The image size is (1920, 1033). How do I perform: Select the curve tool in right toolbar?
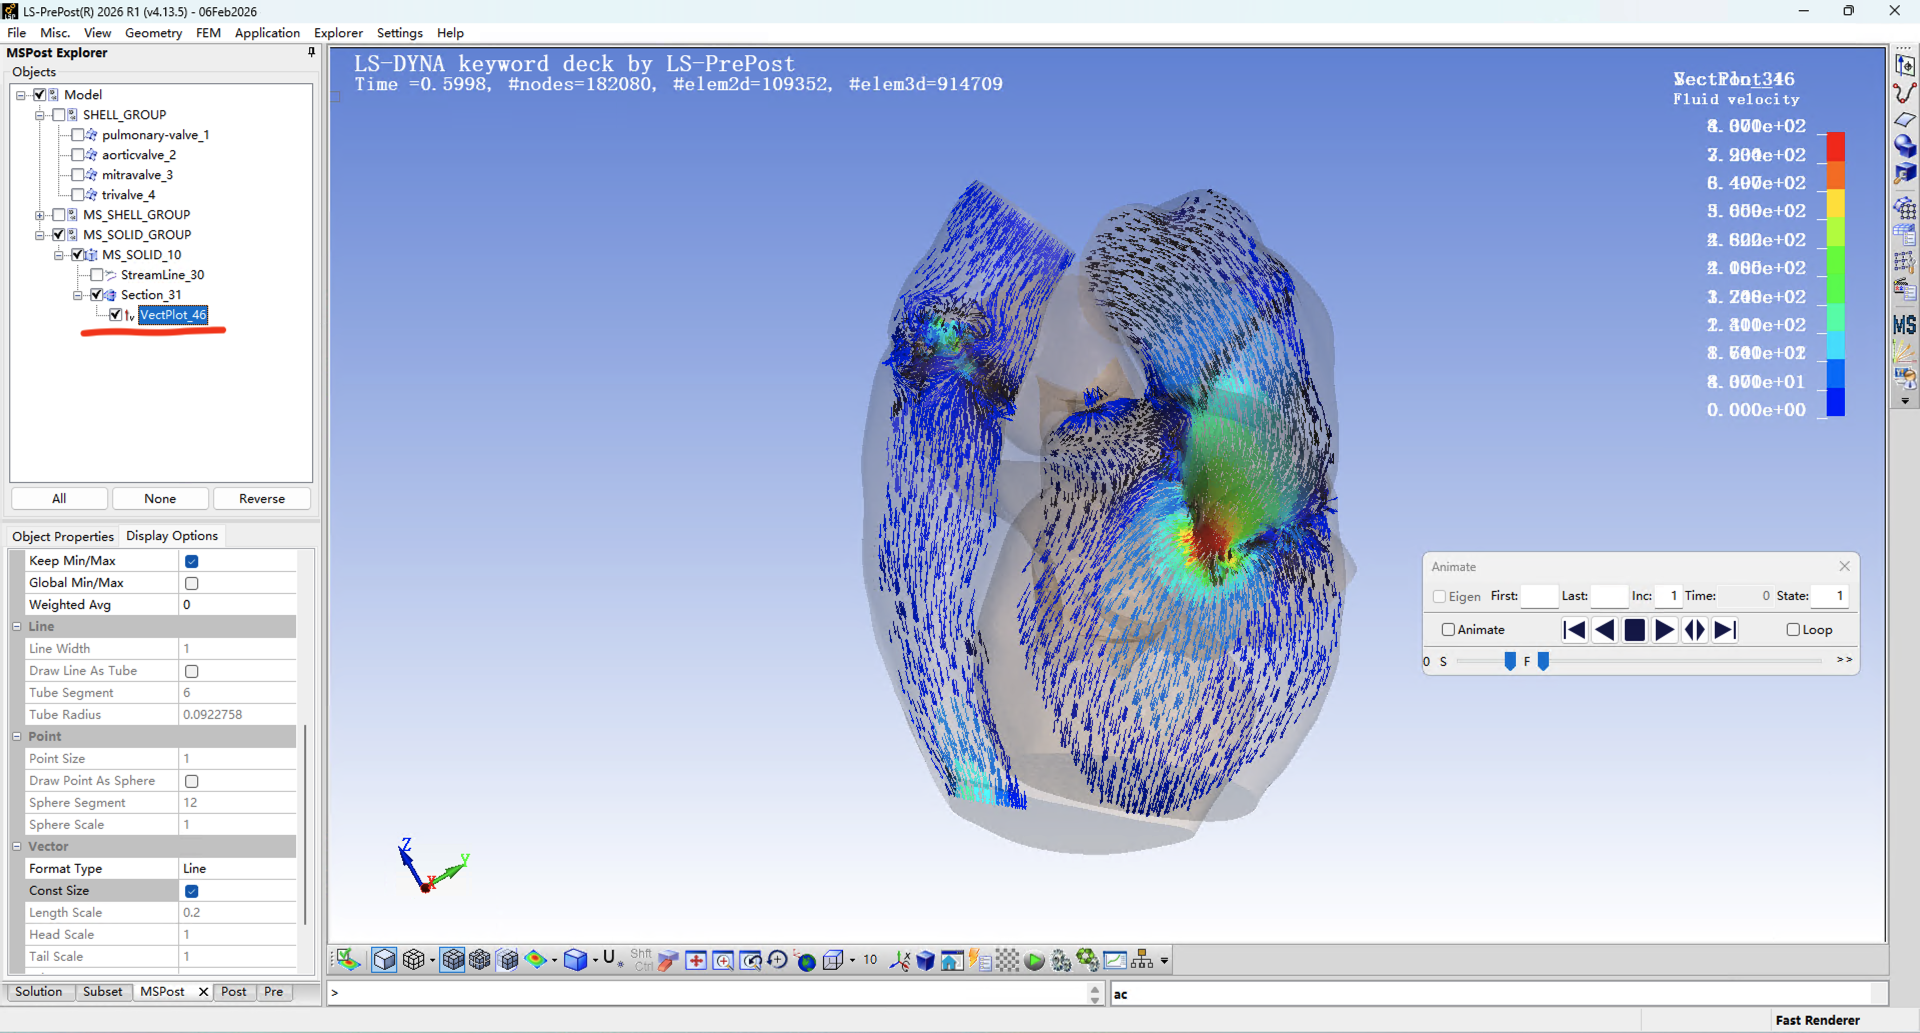1905,93
